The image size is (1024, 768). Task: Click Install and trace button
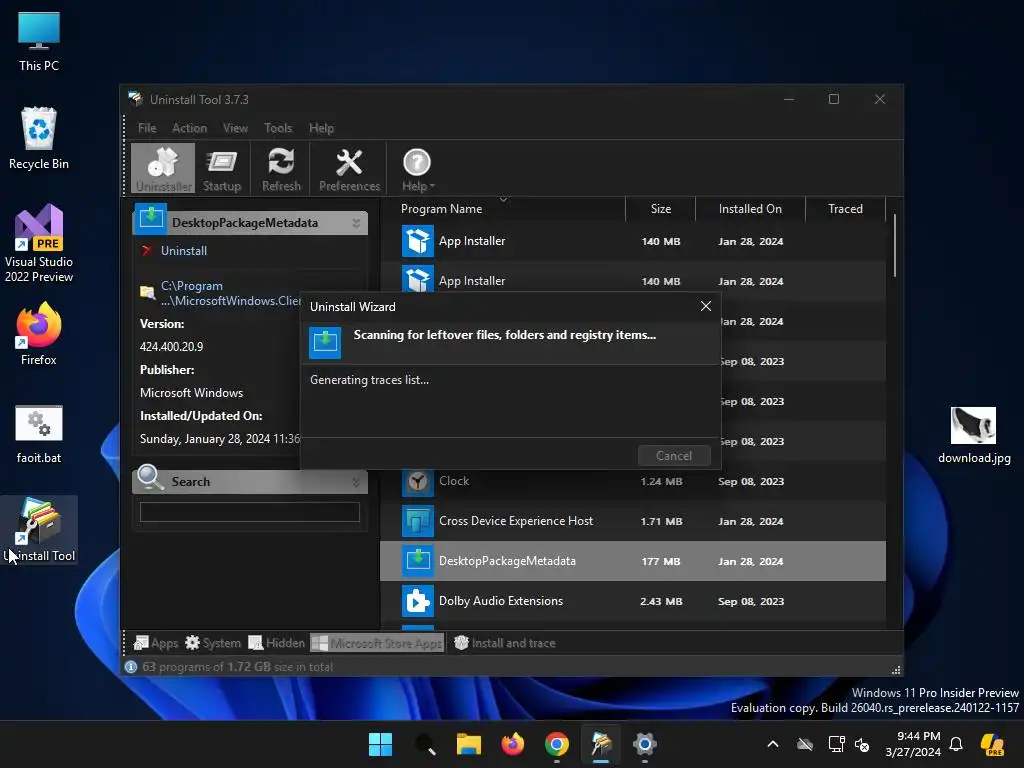point(505,643)
